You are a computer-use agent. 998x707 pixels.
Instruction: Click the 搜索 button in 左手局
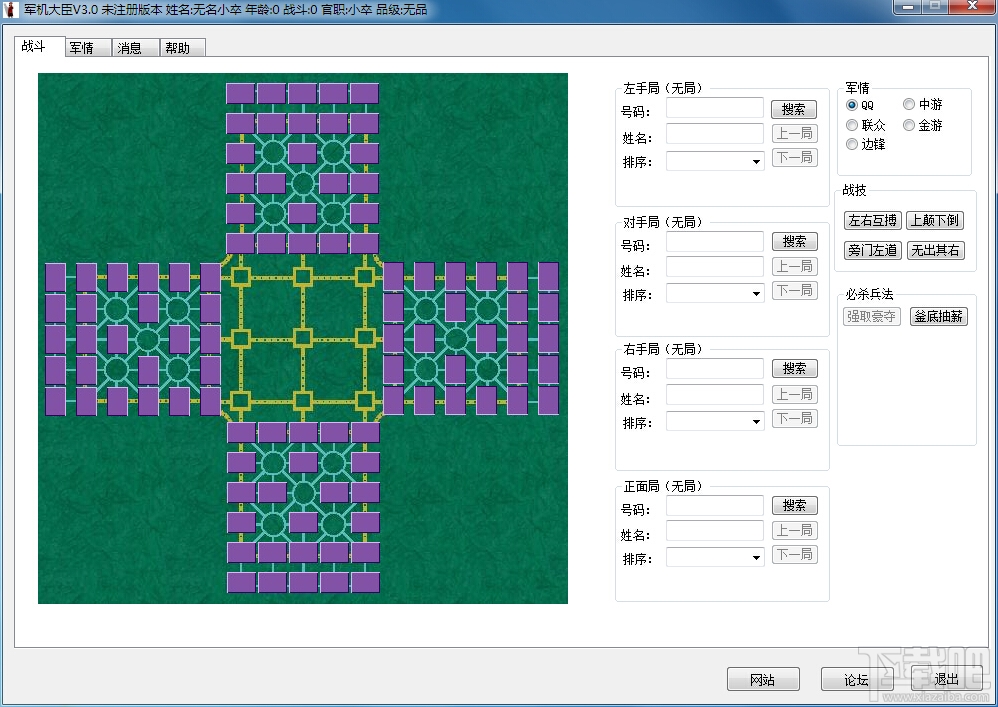794,109
